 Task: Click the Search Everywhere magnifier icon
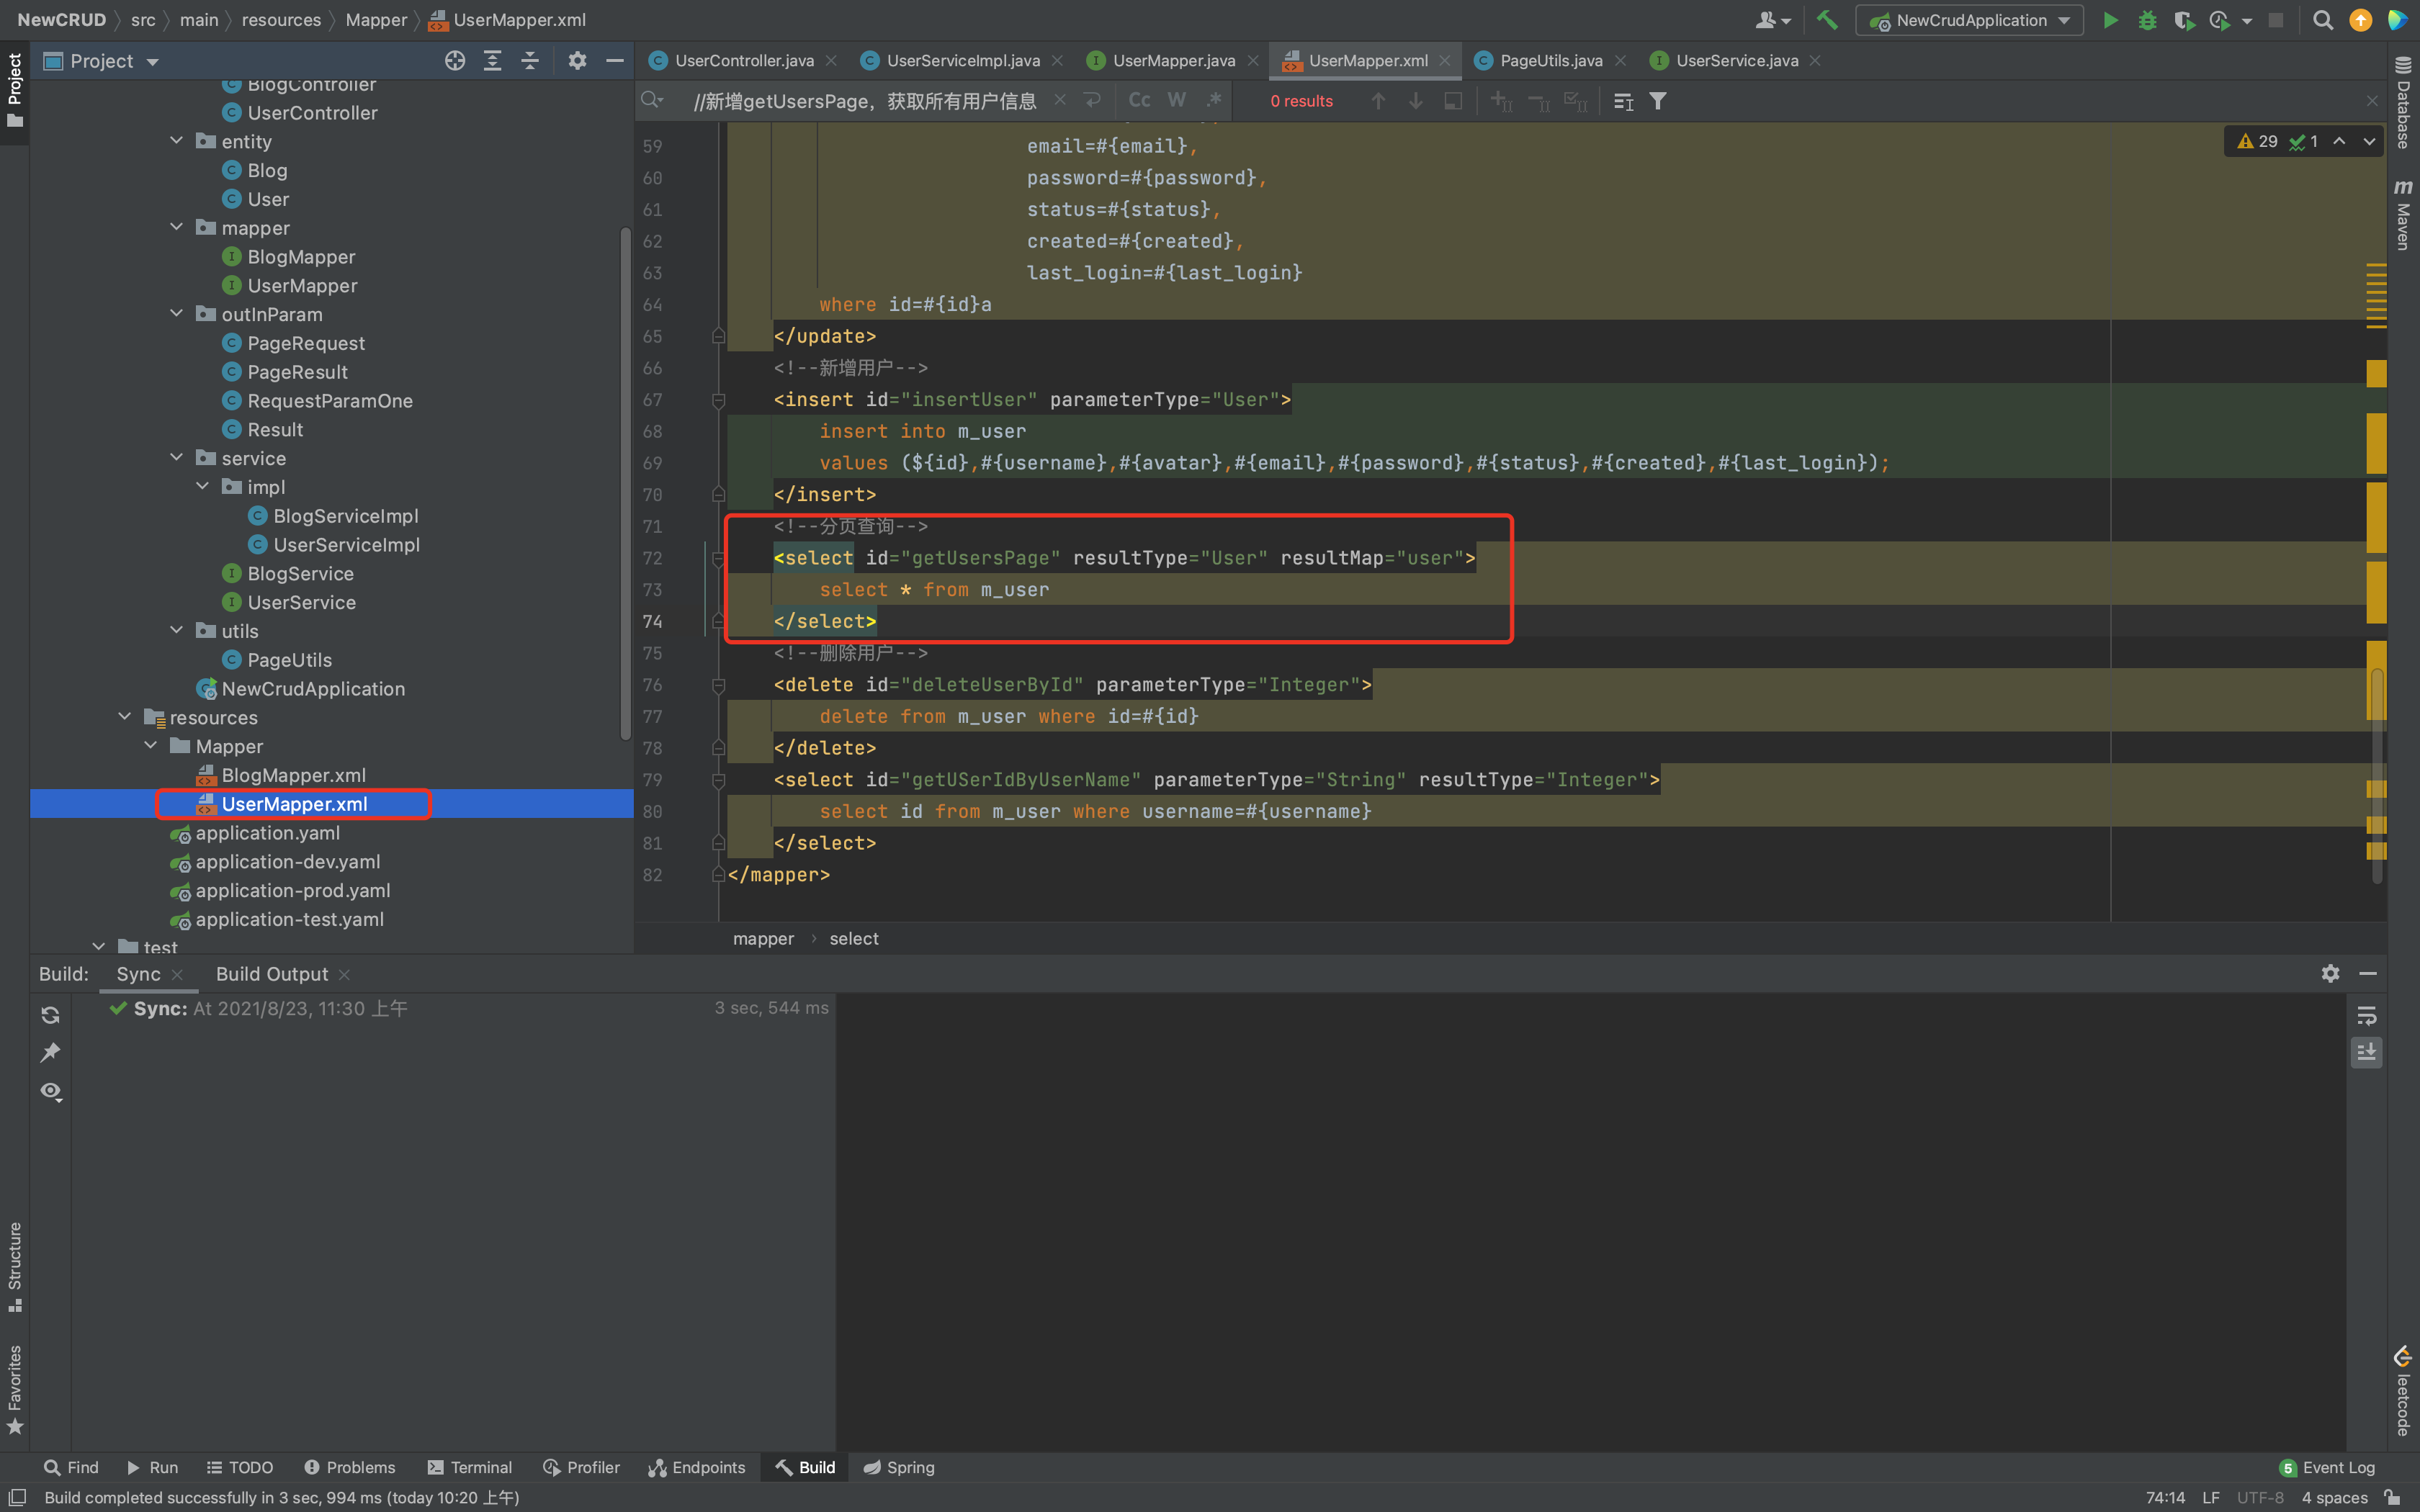coord(2322,20)
